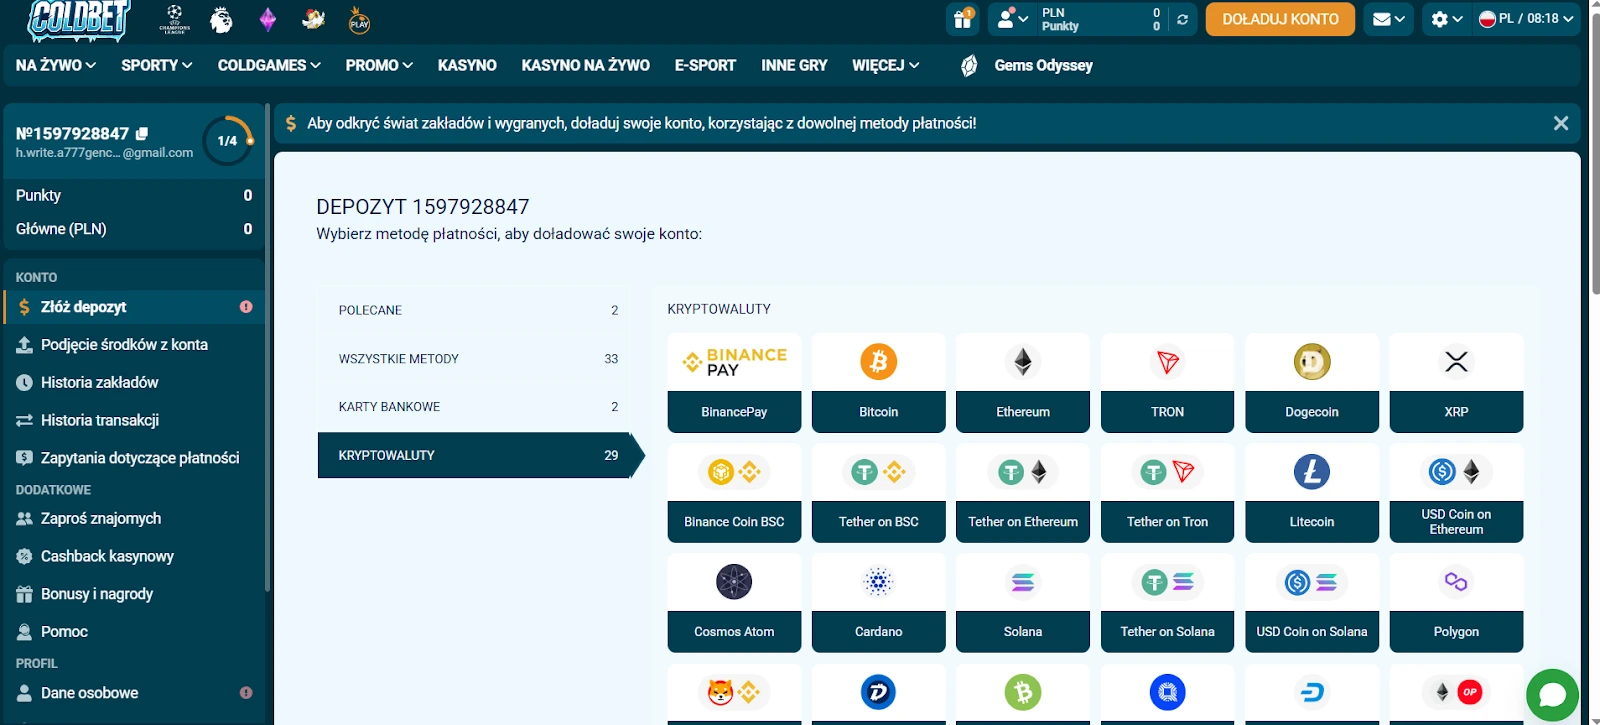Copy the account number with copy icon
The image size is (1600, 725).
pyautogui.click(x=142, y=133)
